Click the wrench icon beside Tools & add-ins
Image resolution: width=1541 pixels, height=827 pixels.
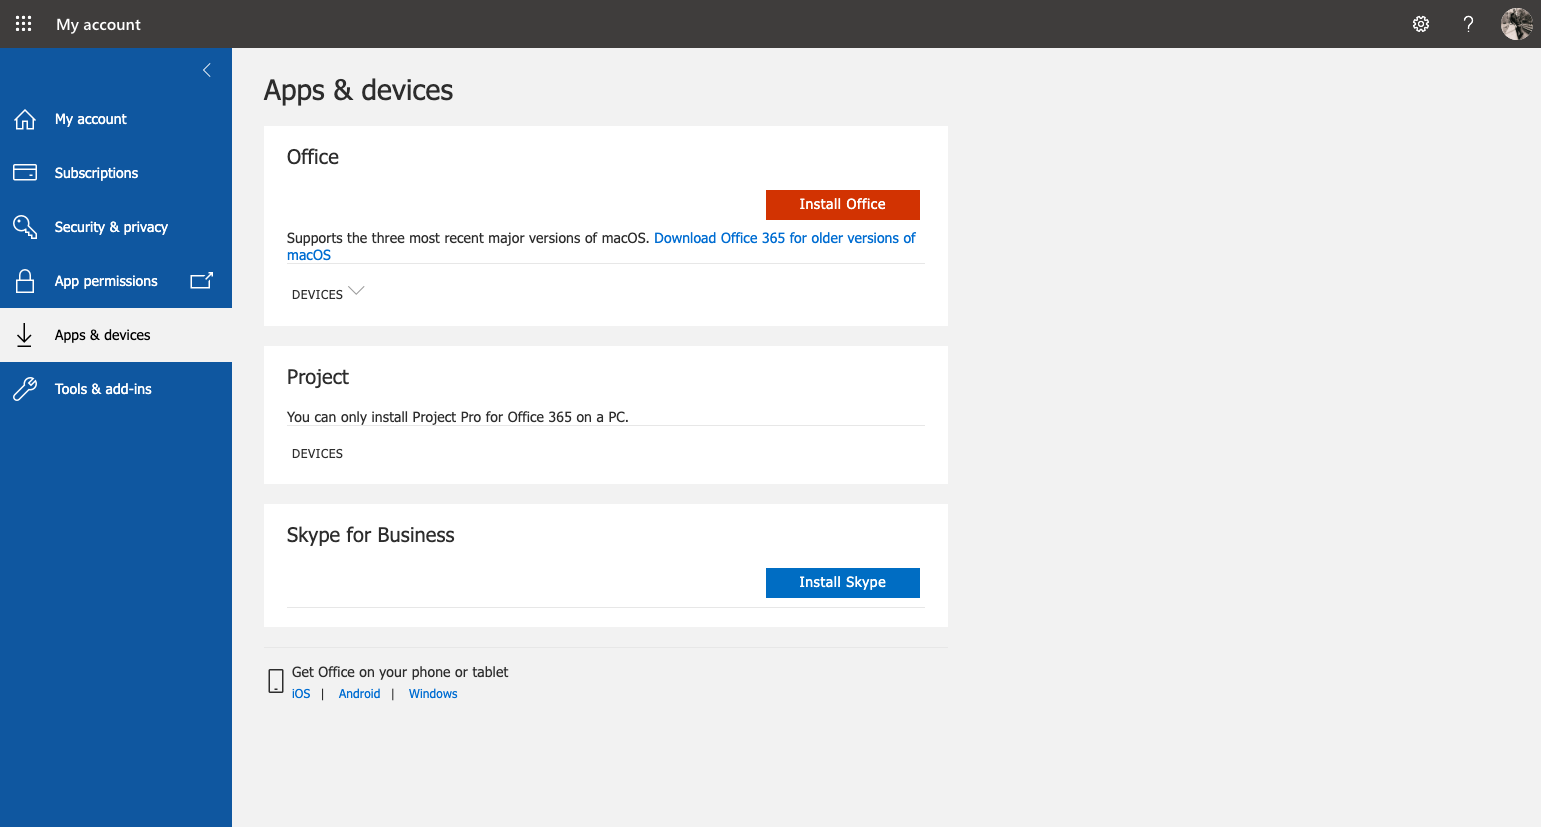[x=25, y=389]
